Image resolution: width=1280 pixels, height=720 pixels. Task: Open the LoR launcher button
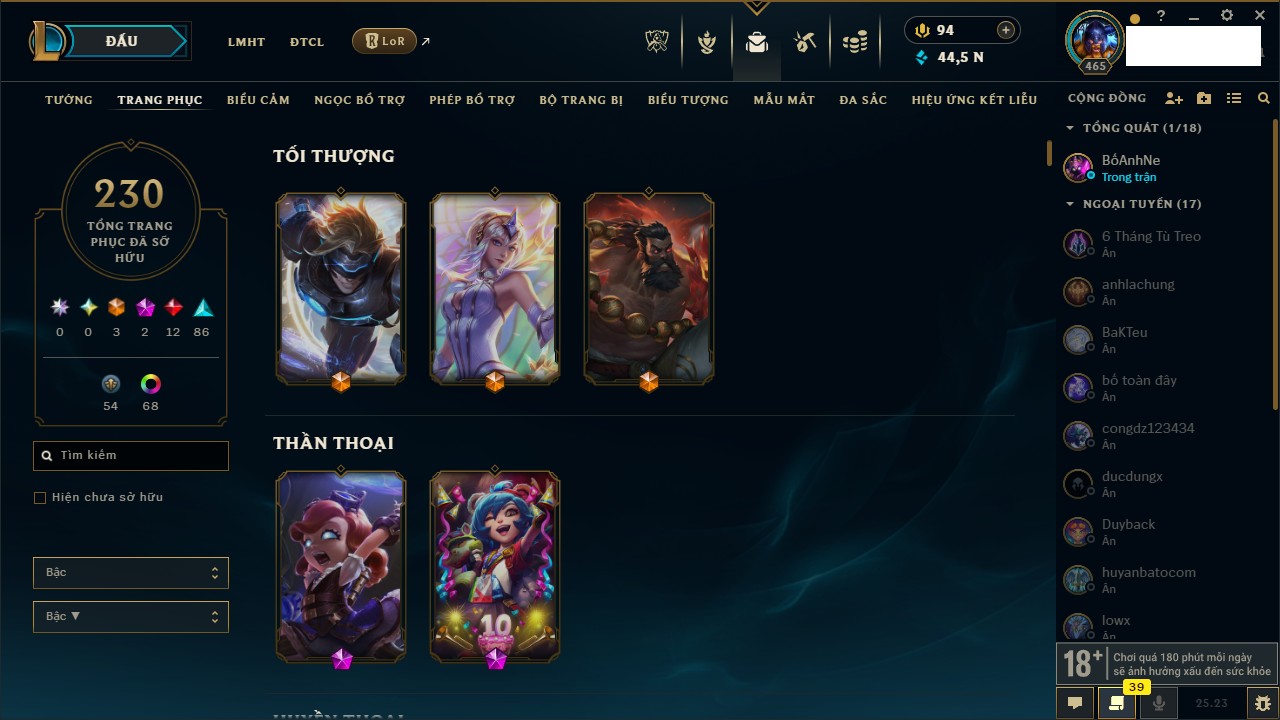pyautogui.click(x=384, y=41)
